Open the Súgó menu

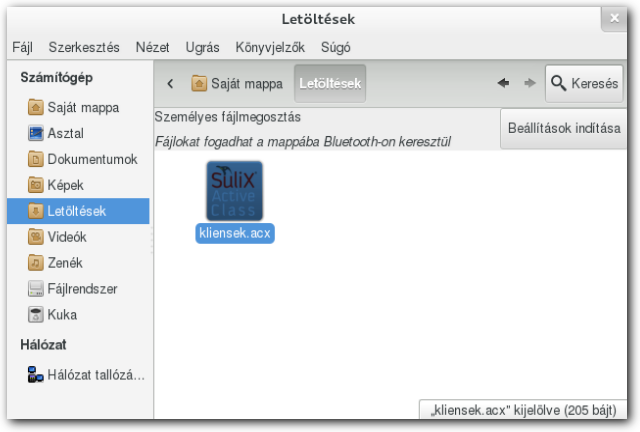336,47
